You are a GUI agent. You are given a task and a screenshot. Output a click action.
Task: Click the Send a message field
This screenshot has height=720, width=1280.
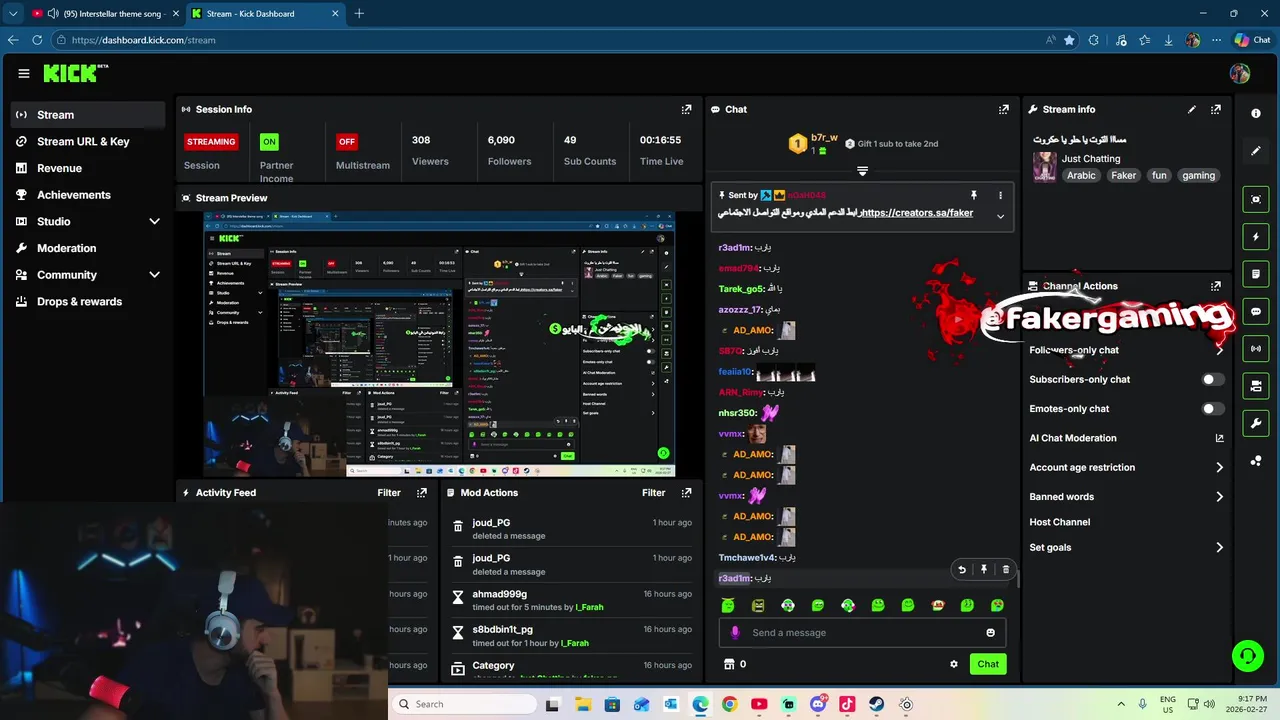click(862, 632)
